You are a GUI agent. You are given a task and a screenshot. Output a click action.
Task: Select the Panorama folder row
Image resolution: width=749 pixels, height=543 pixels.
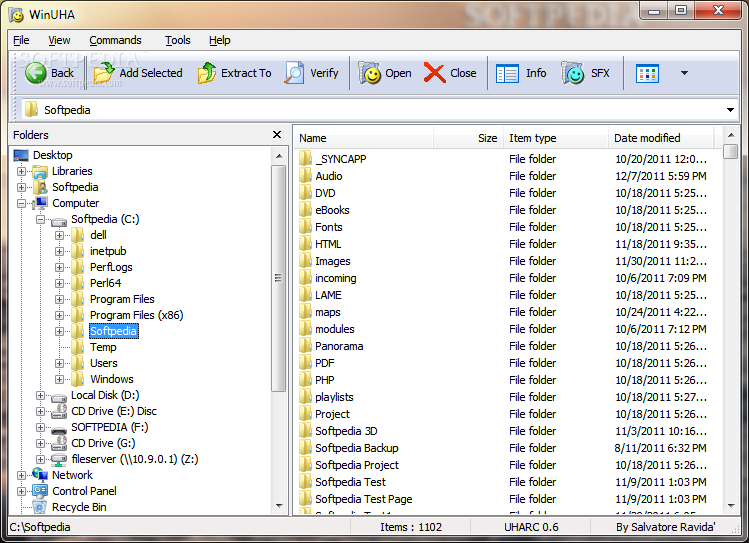click(x=506, y=346)
